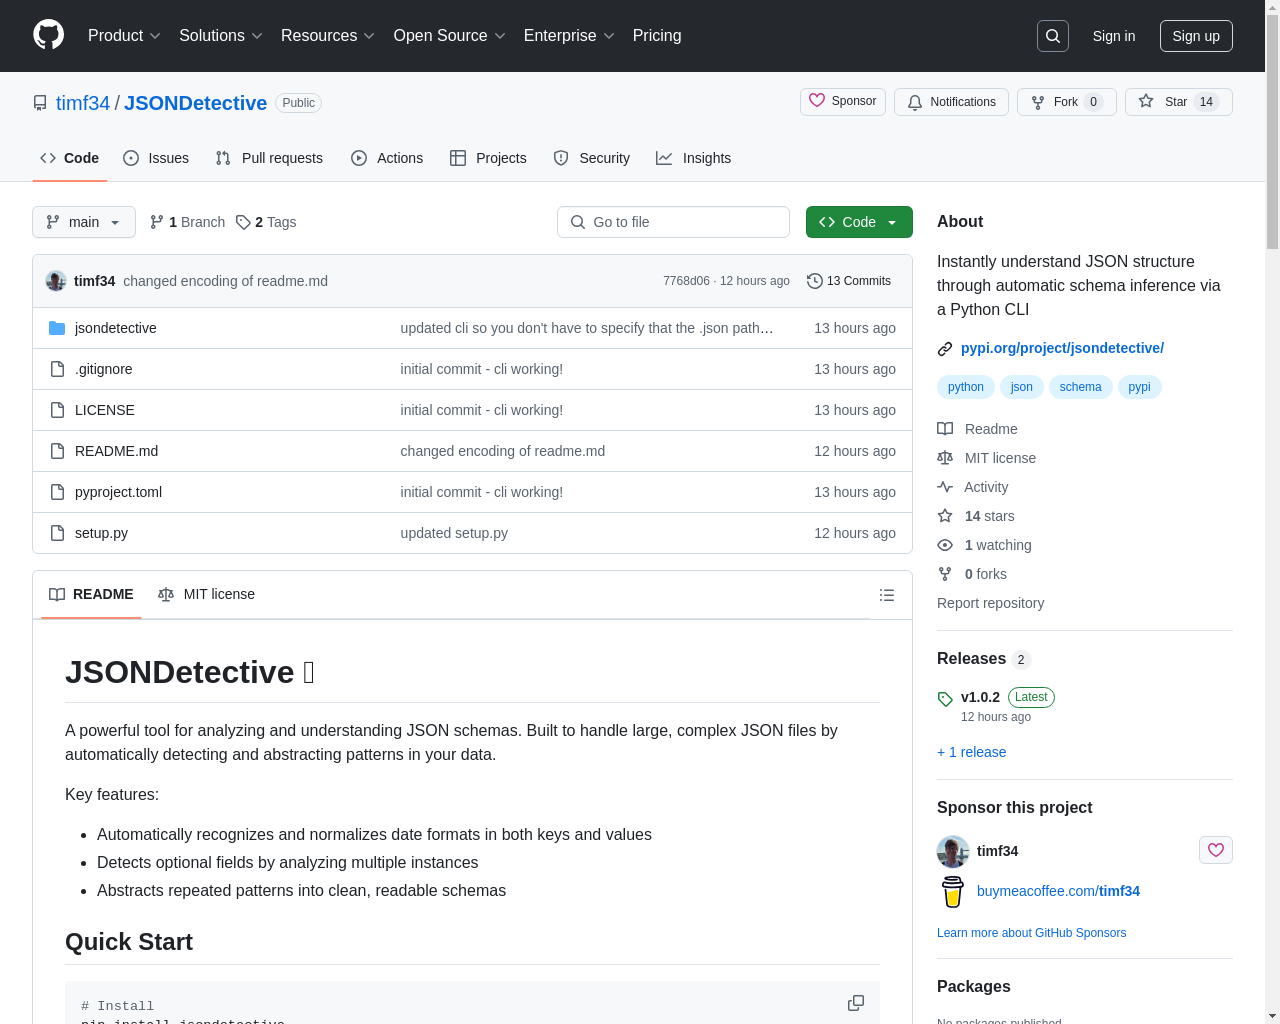Copy the install code snippet
The width and height of the screenshot is (1280, 1024).
click(x=856, y=1003)
